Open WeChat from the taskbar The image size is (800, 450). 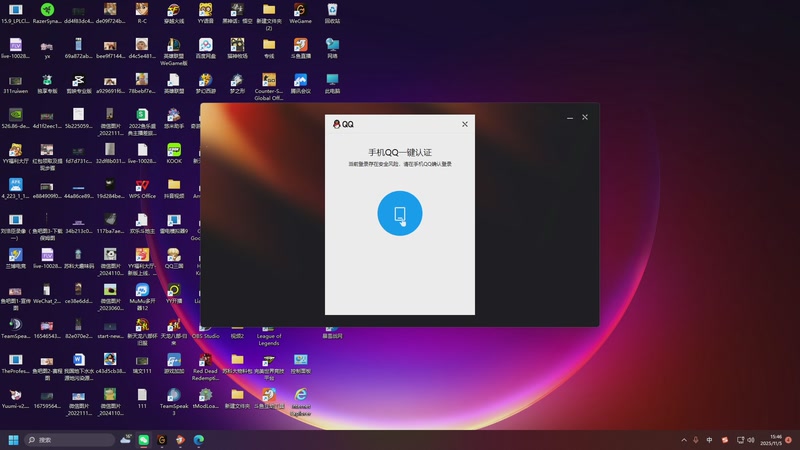click(x=144, y=440)
